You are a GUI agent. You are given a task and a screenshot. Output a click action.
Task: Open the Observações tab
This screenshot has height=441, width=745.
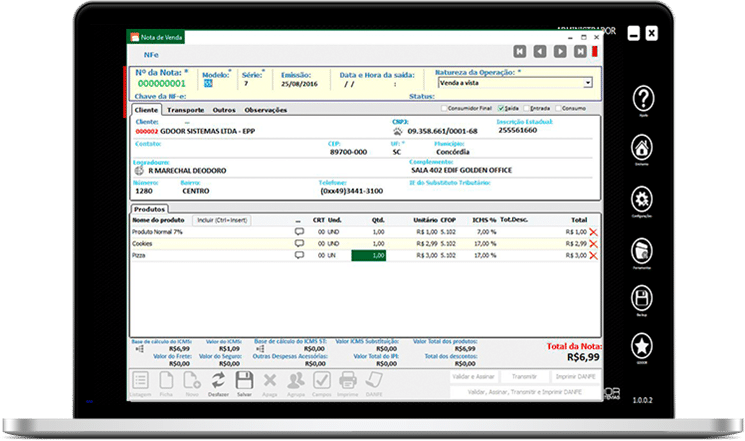266,109
